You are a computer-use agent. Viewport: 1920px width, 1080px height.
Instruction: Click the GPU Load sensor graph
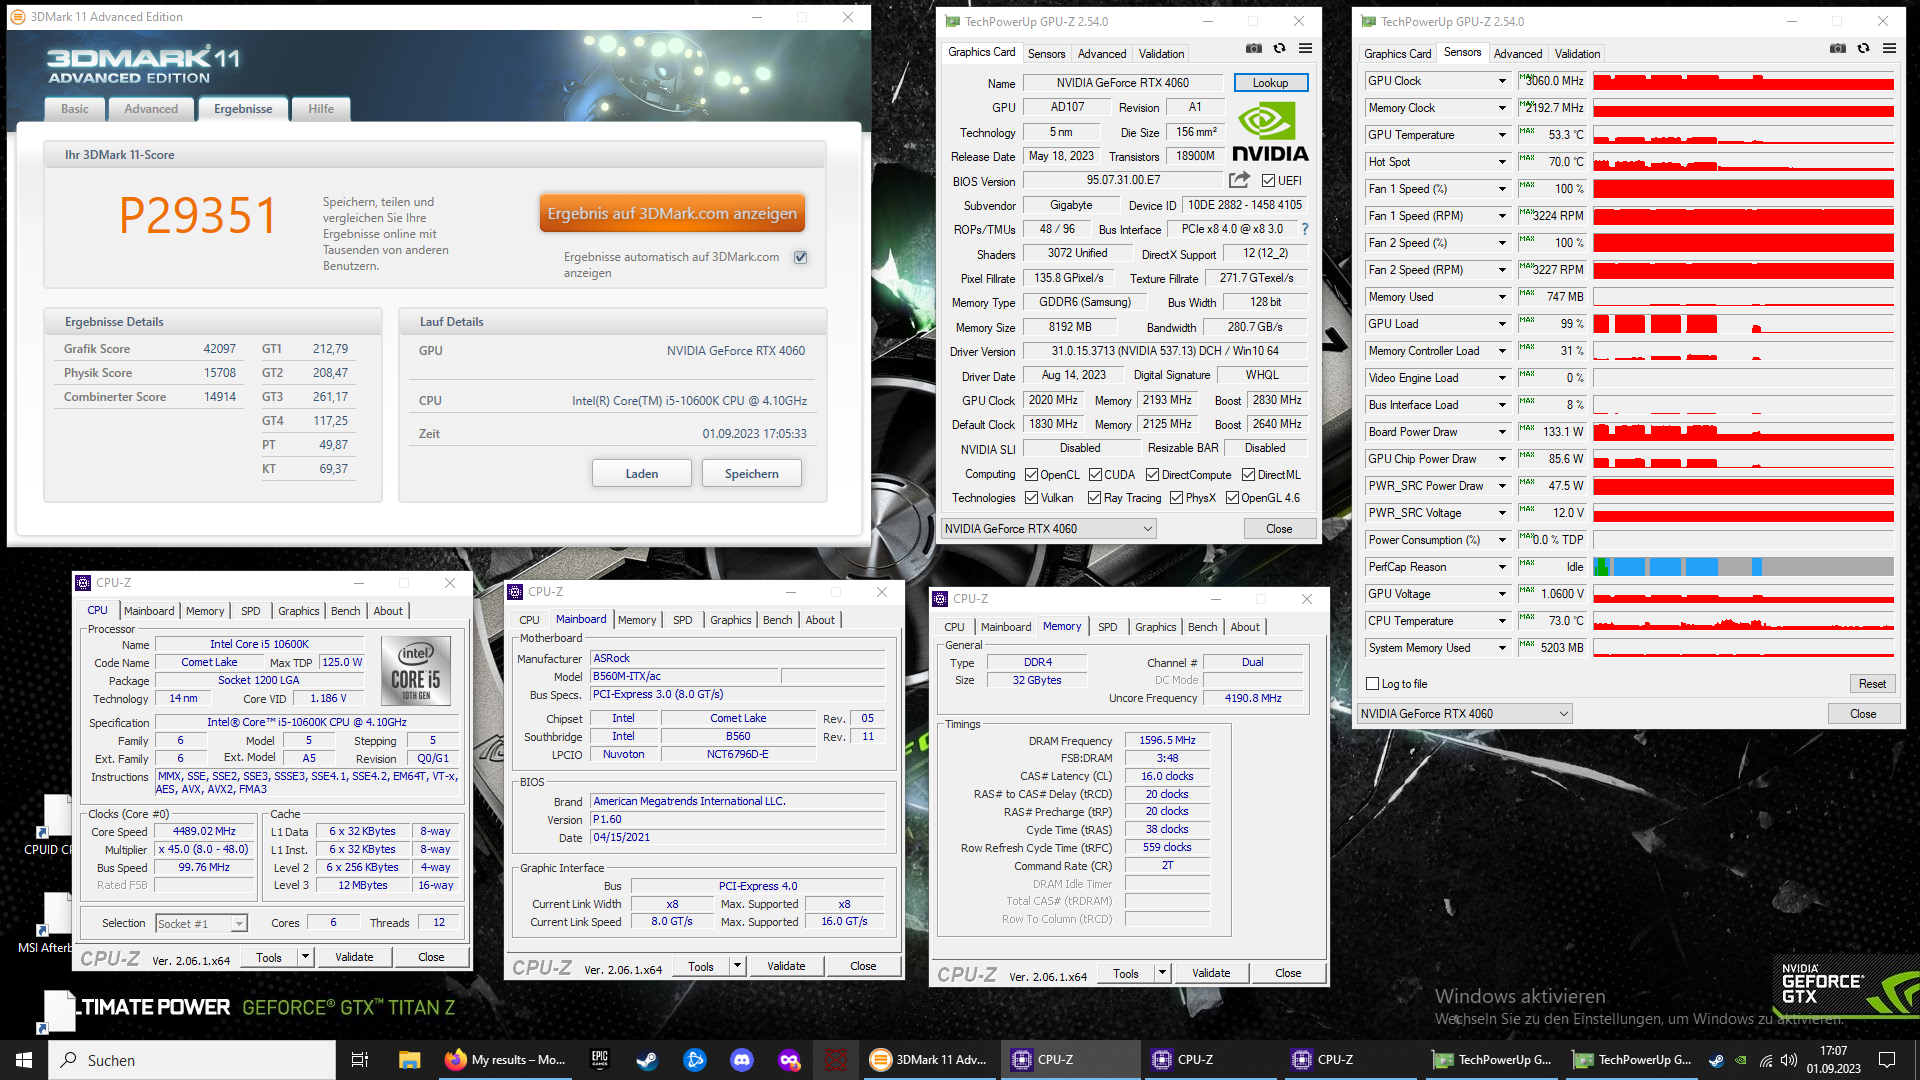click(1743, 324)
